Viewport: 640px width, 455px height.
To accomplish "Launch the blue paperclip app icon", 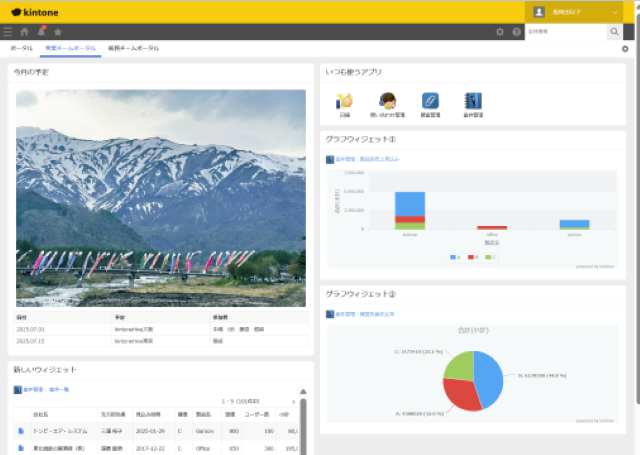I will tap(430, 105).
